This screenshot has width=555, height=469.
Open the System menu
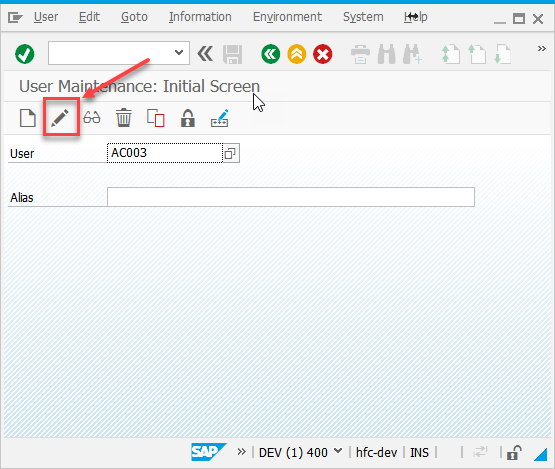tap(363, 17)
